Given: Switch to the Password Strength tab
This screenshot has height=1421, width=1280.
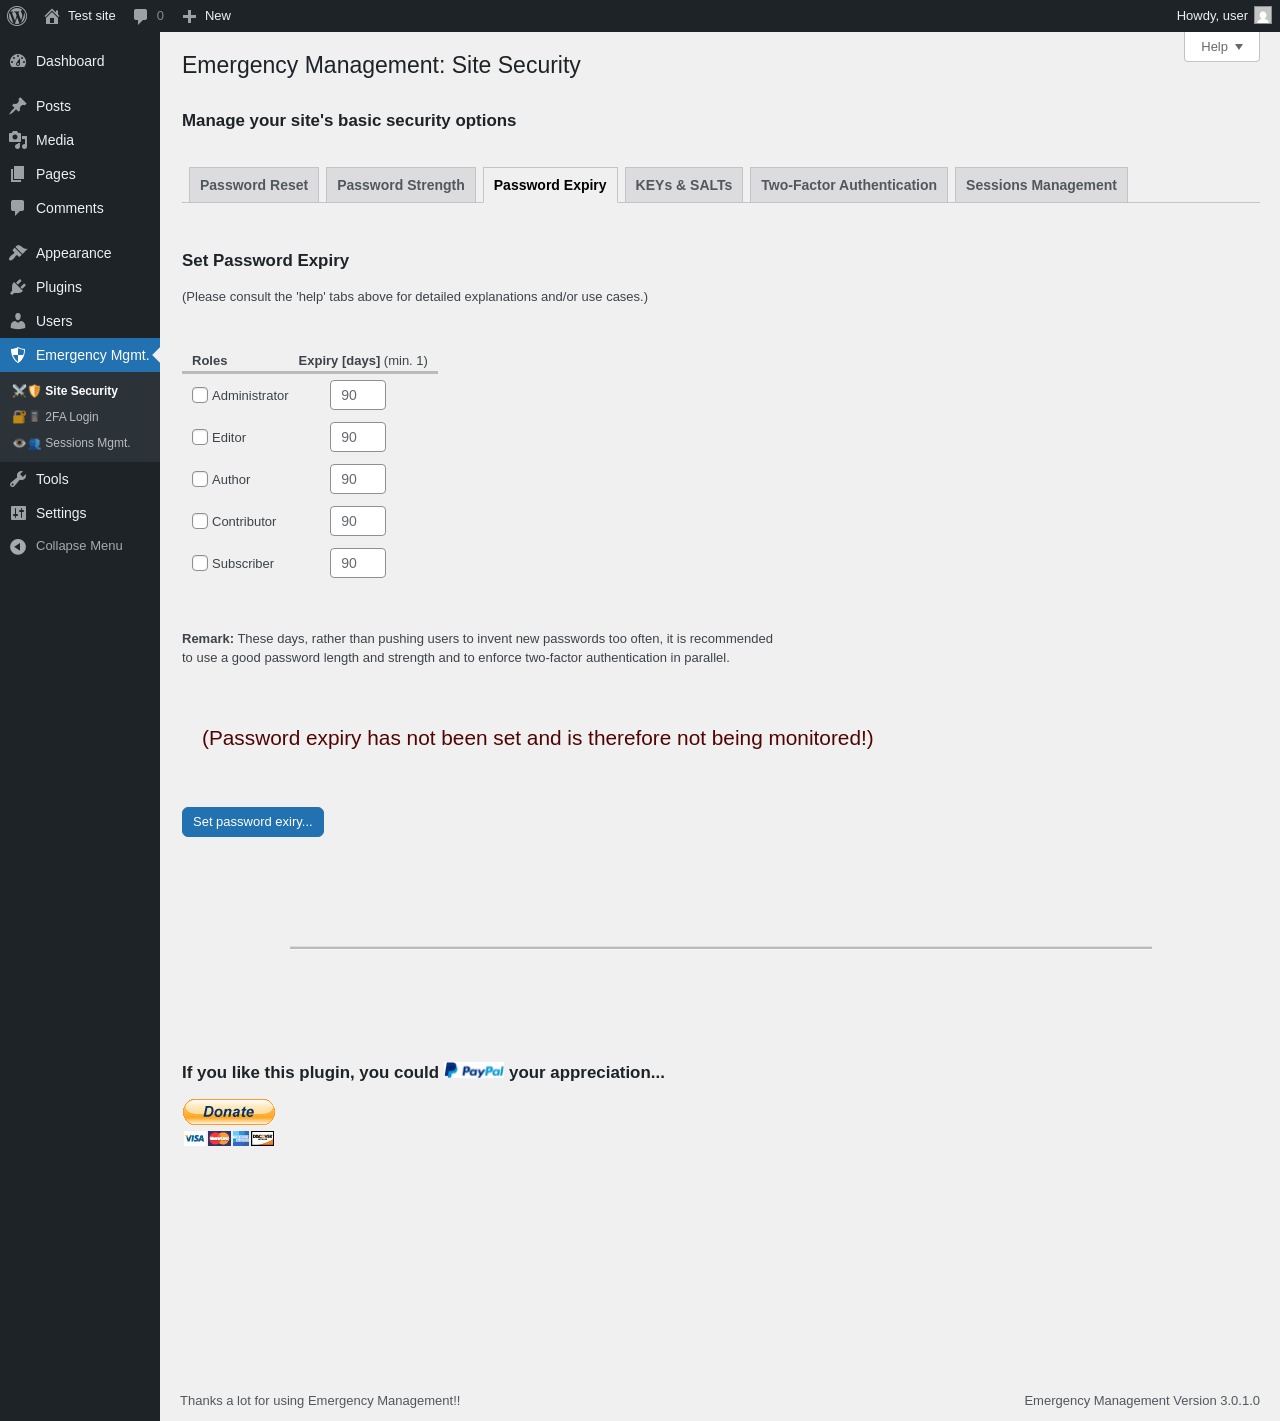Looking at the screenshot, I should [400, 185].
